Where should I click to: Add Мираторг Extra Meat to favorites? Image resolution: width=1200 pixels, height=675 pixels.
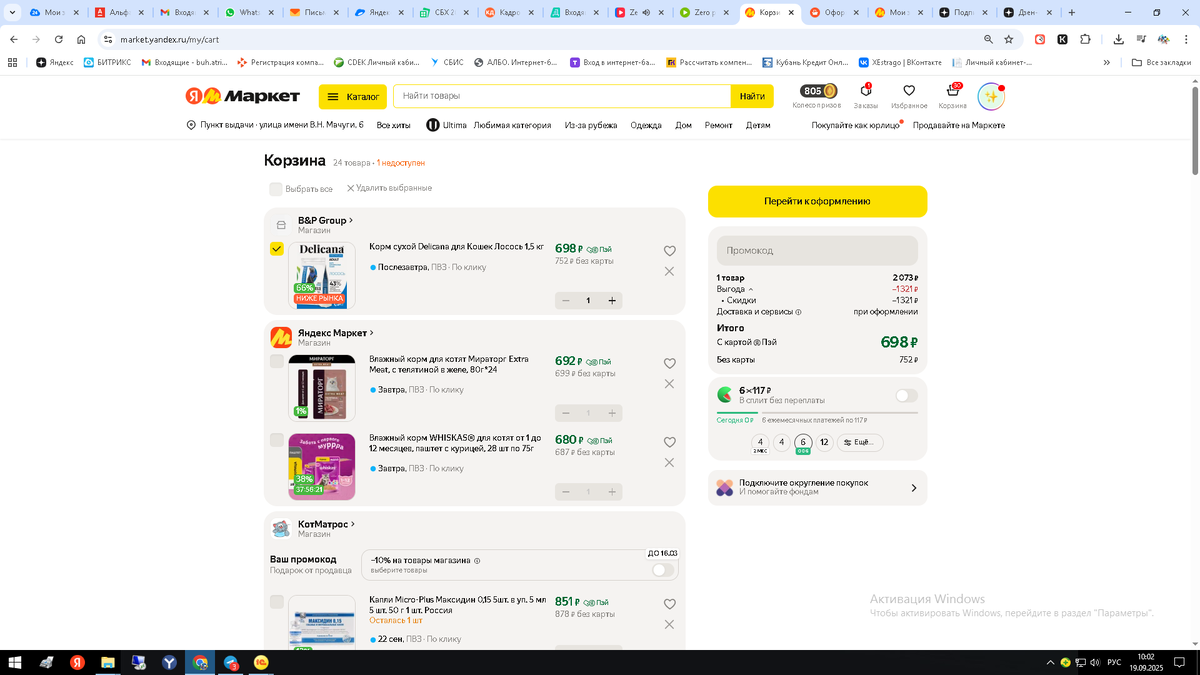tap(670, 363)
